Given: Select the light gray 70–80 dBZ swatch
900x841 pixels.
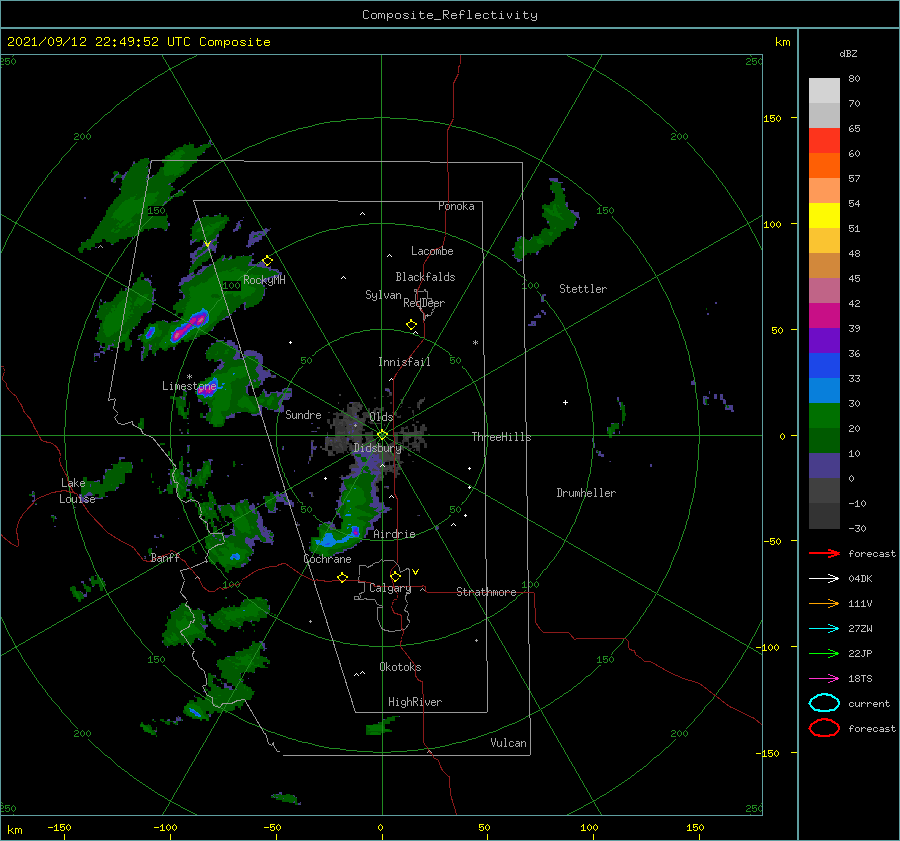Looking at the screenshot, I should tap(824, 91).
